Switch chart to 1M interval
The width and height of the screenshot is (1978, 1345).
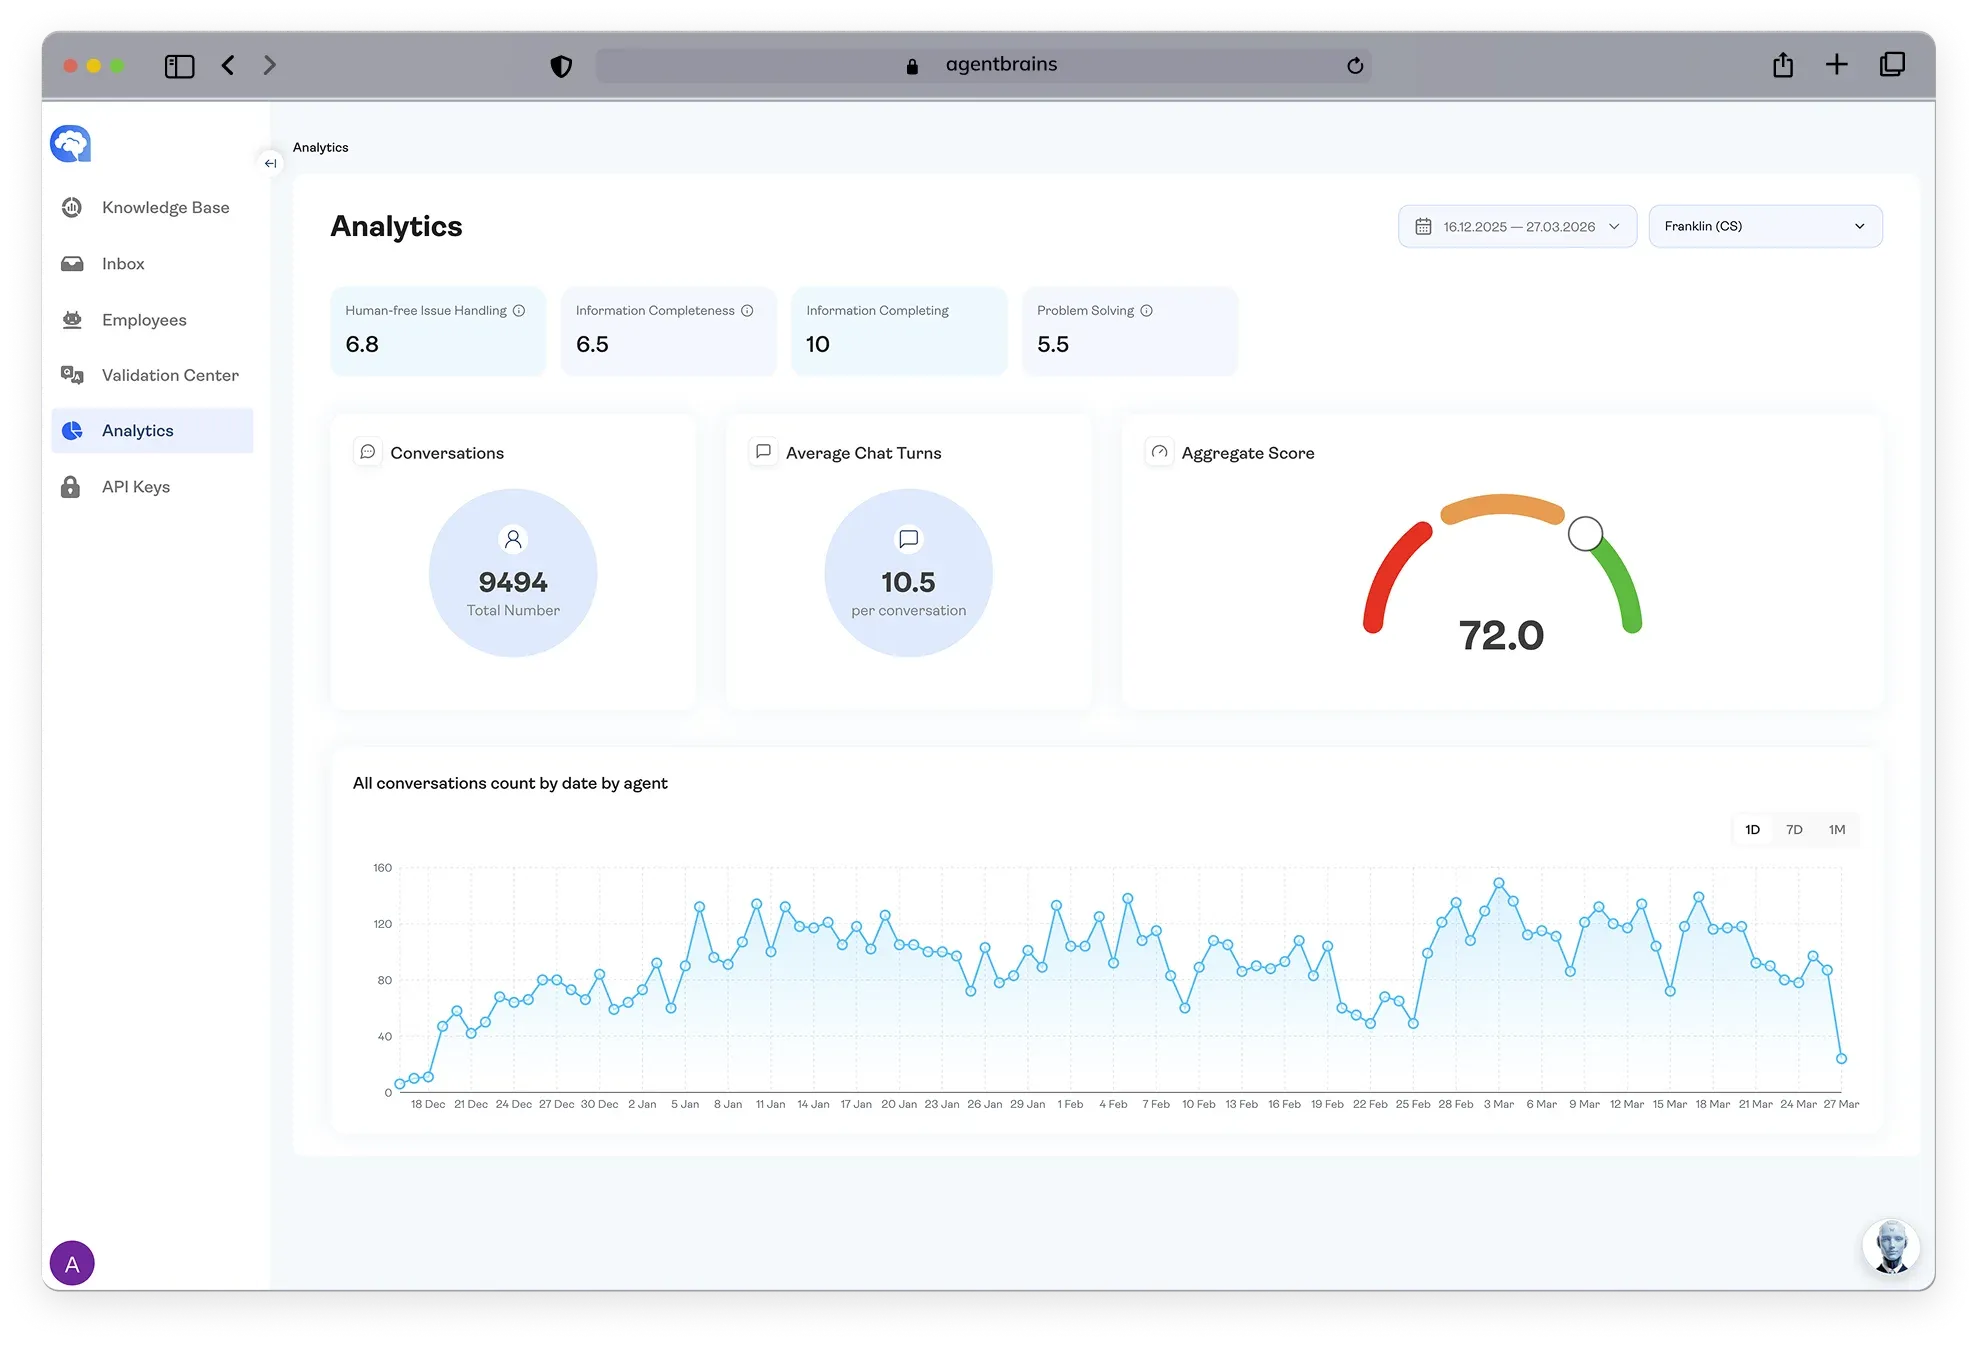pyautogui.click(x=1837, y=830)
